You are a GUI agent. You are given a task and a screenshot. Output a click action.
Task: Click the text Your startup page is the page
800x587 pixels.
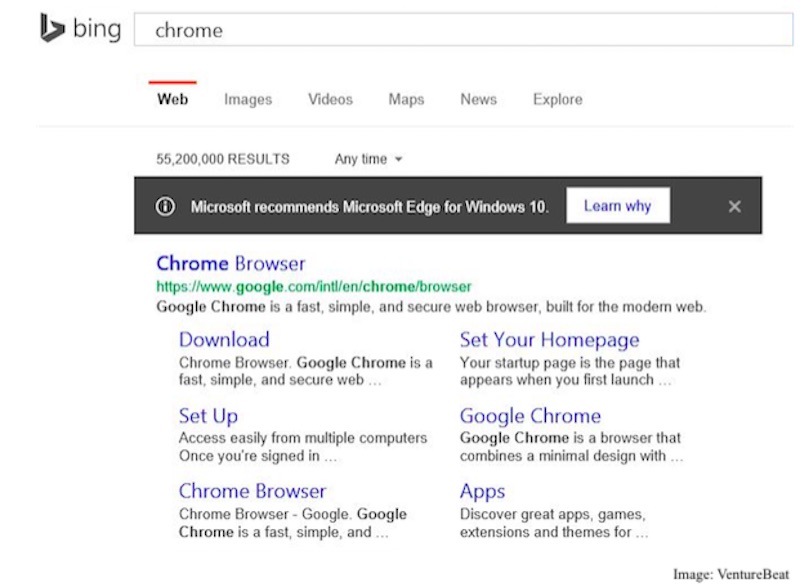point(570,363)
